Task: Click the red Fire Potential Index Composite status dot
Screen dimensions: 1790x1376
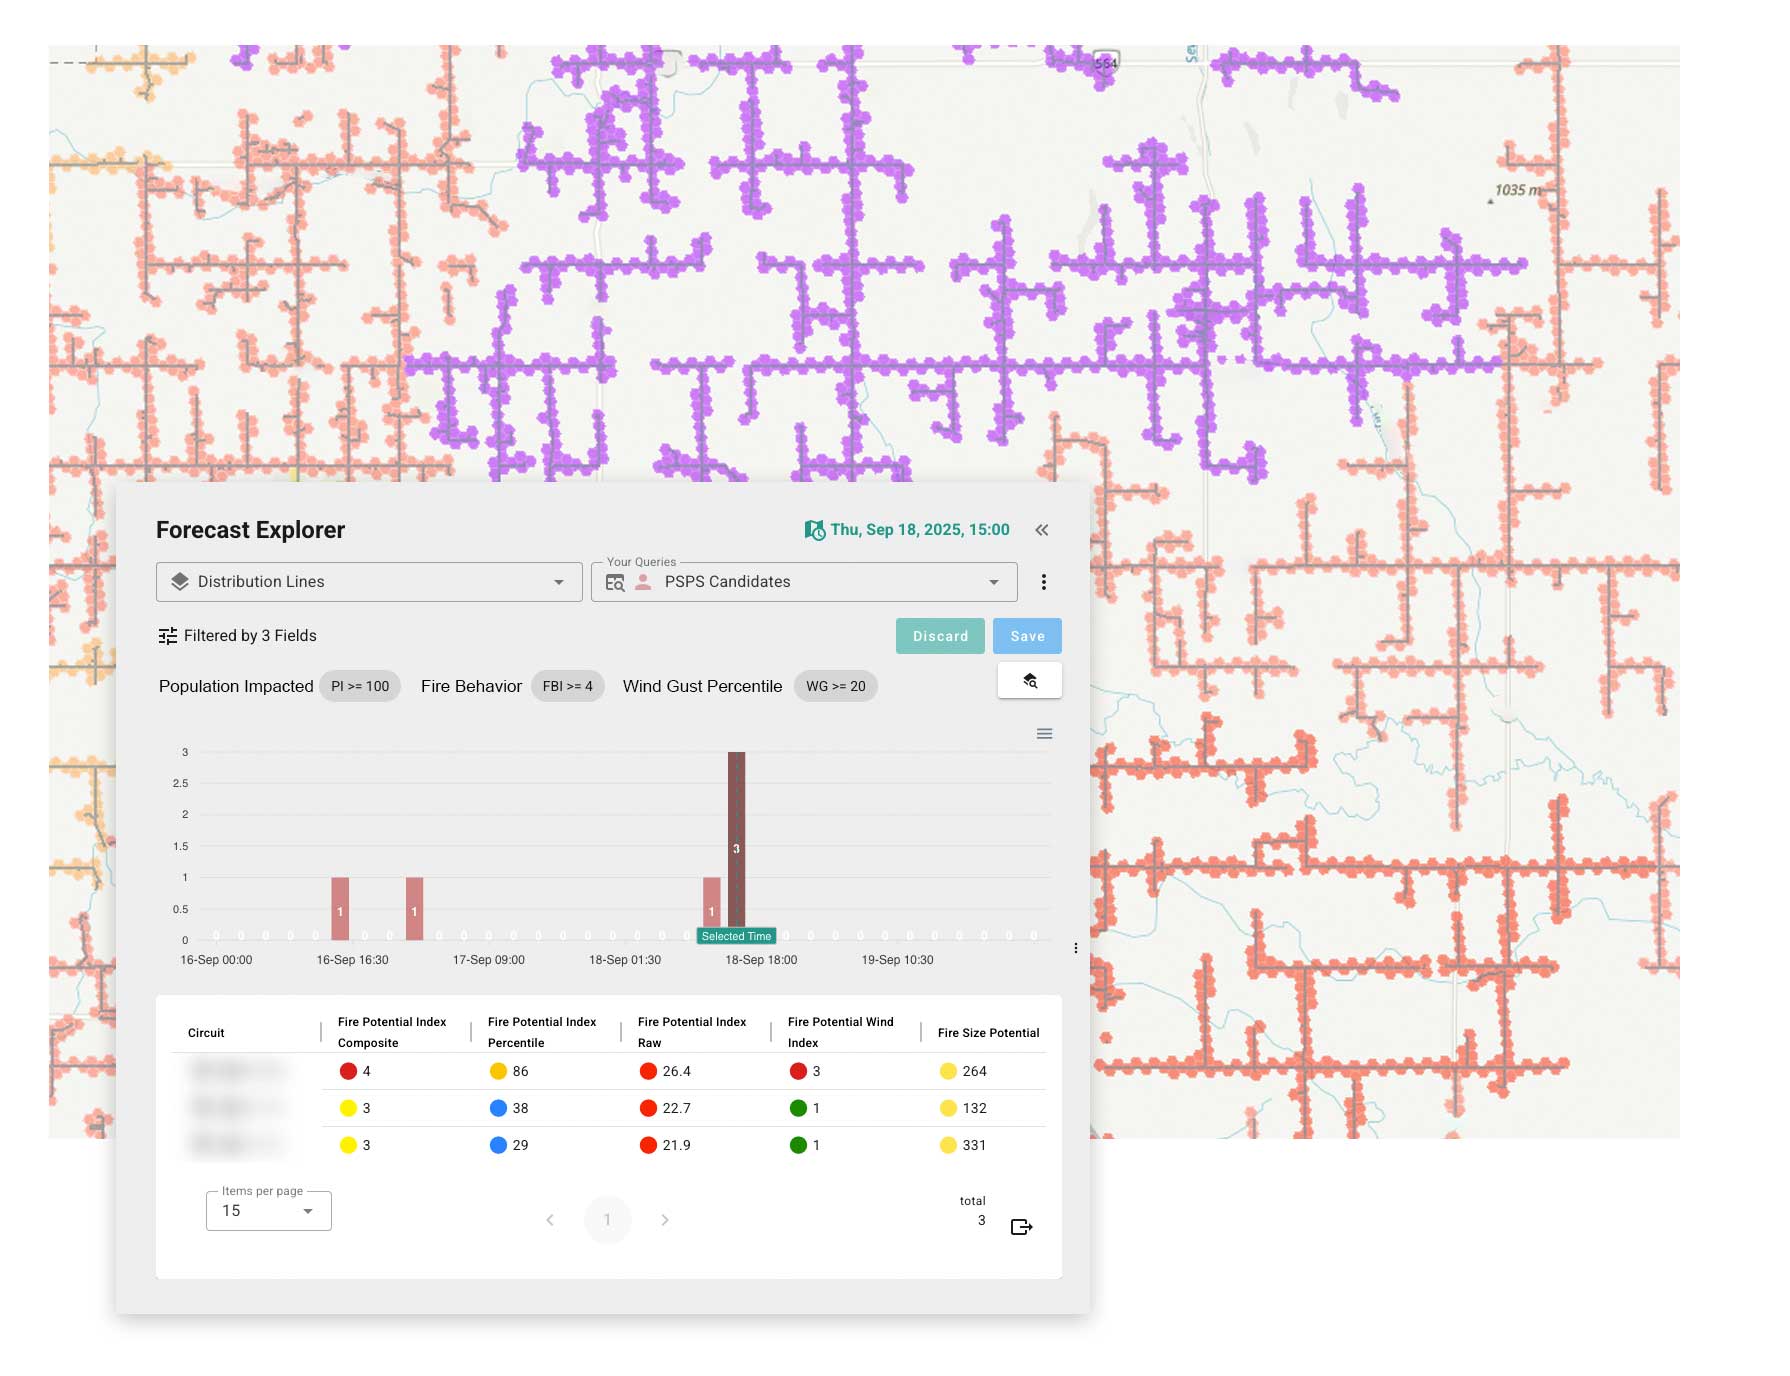Action: pyautogui.click(x=347, y=1070)
